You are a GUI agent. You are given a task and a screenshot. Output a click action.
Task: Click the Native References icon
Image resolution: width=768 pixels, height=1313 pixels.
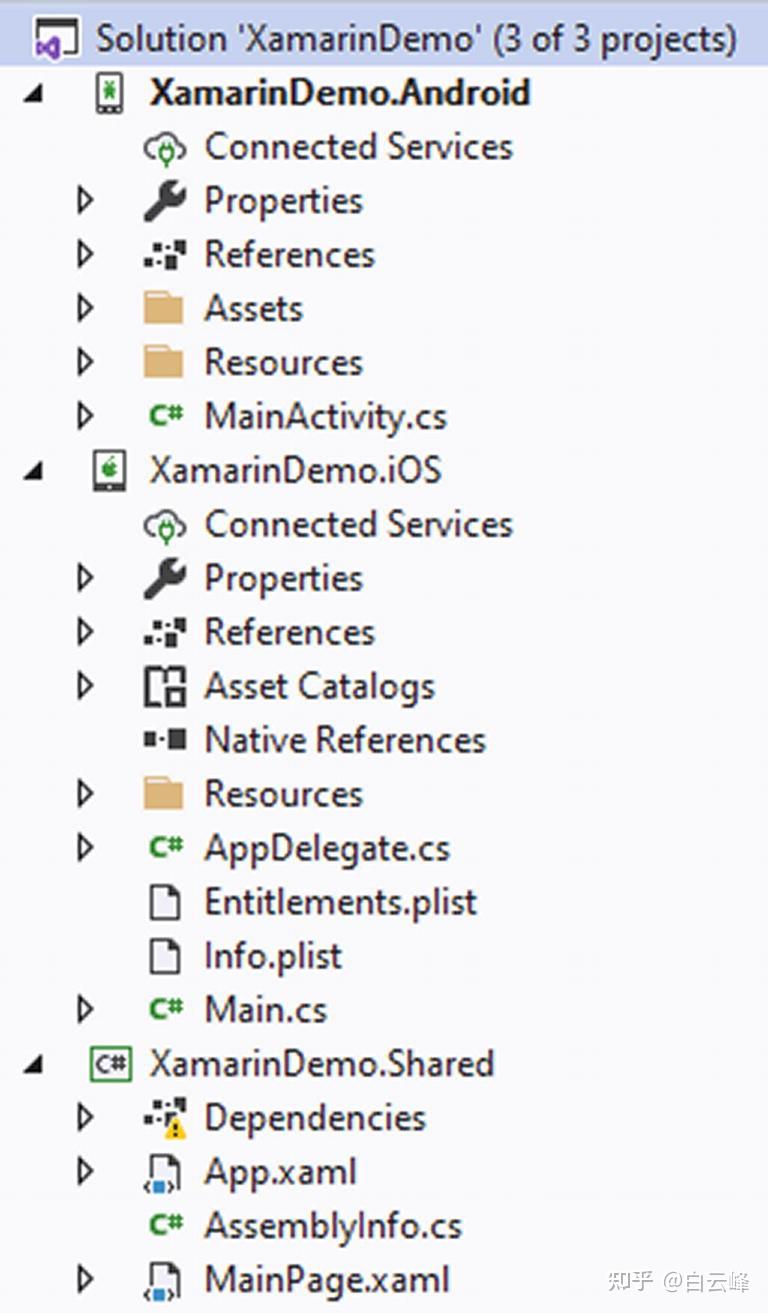click(x=164, y=740)
